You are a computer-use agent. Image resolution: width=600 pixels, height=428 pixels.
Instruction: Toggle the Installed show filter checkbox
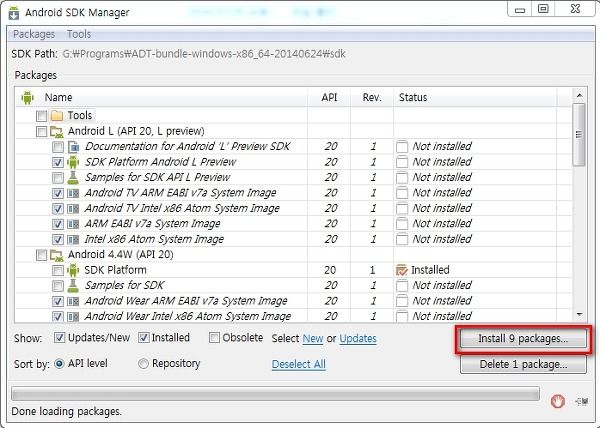143,337
